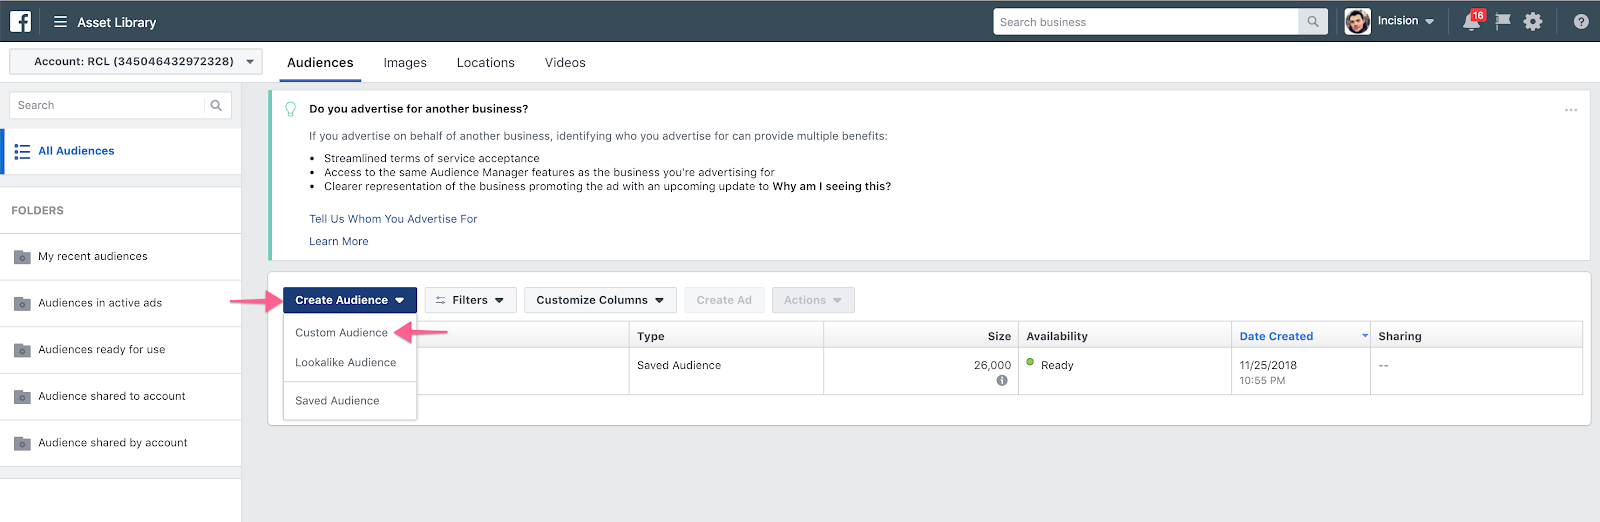This screenshot has height=522, width=1600.
Task: Click the Learn More link
Action: tap(339, 242)
